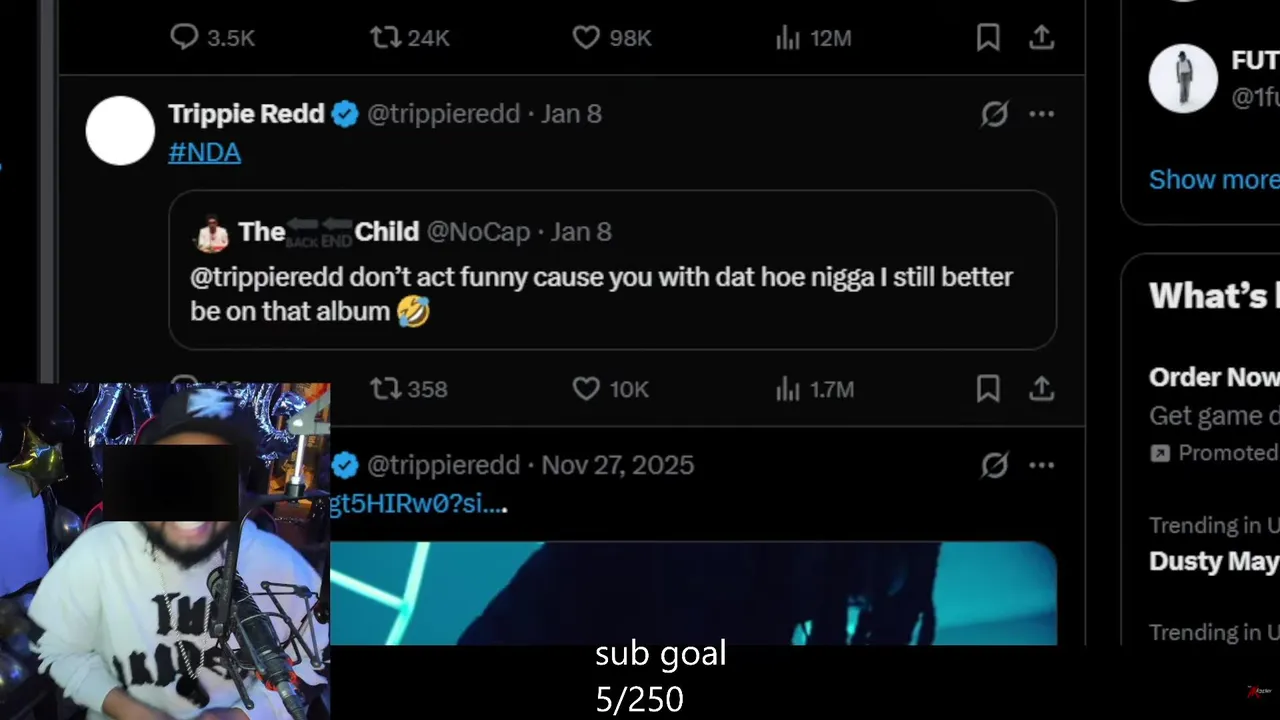Open Trippie Redd's white profile avatar
This screenshot has height=720, width=1280.
120,130
